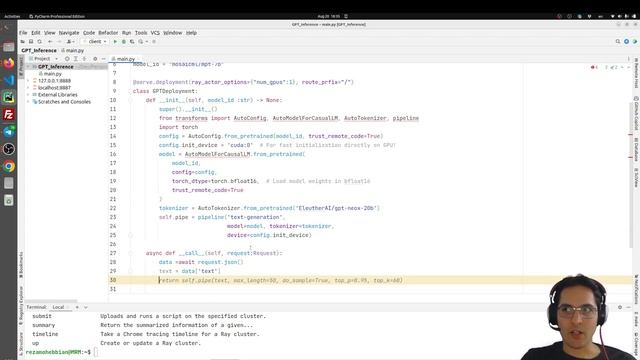Open the user account dropdown in toolbar
This screenshot has width=640, height=360.
[70, 42]
